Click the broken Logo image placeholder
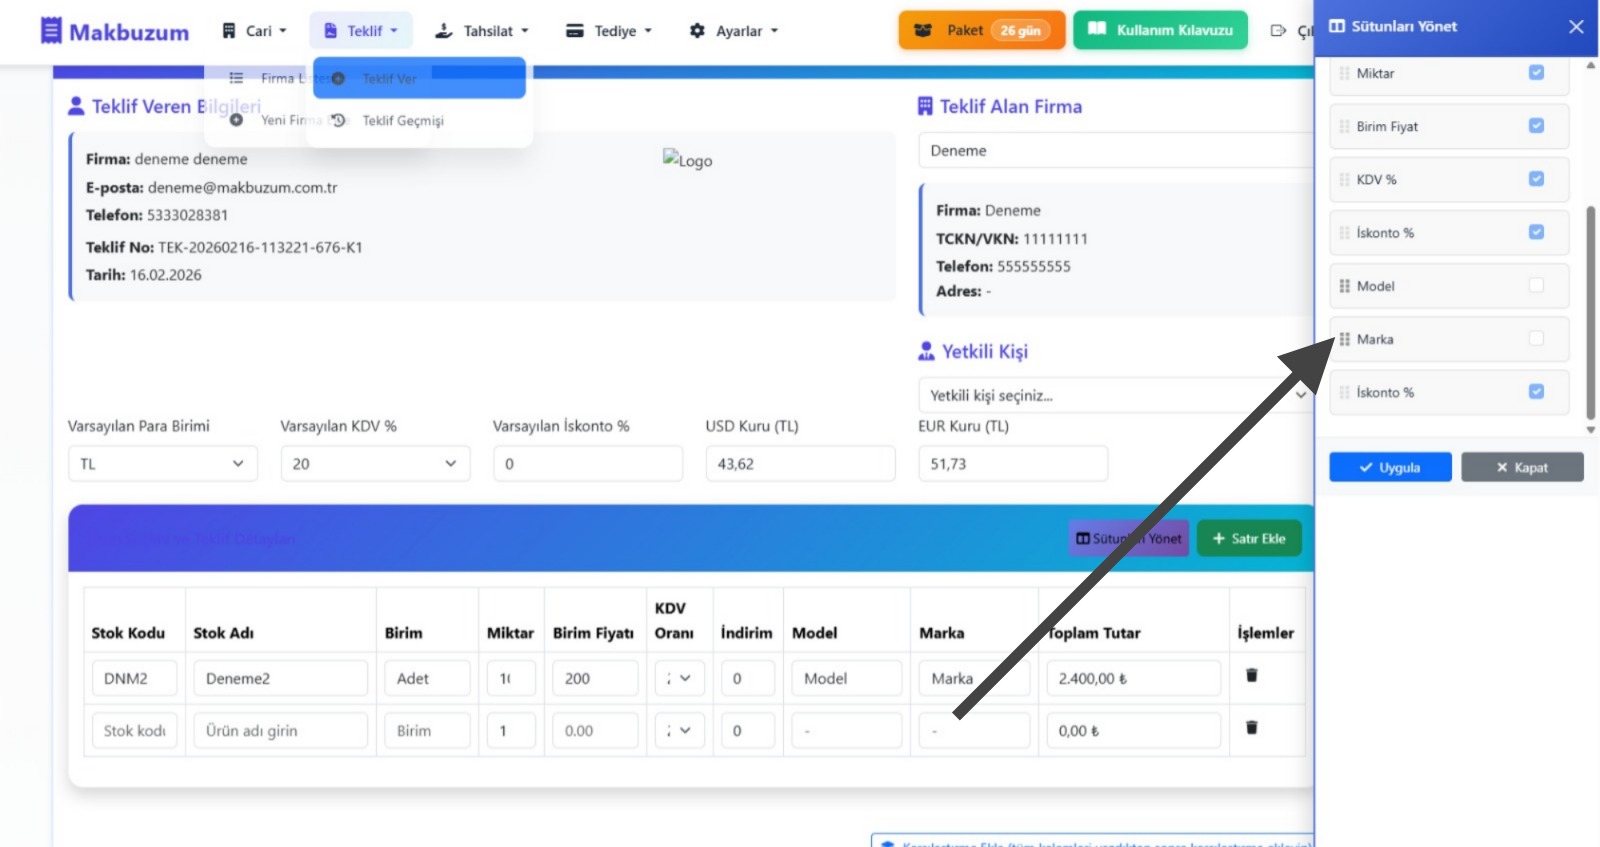The width and height of the screenshot is (1600, 847). pyautogui.click(x=687, y=160)
